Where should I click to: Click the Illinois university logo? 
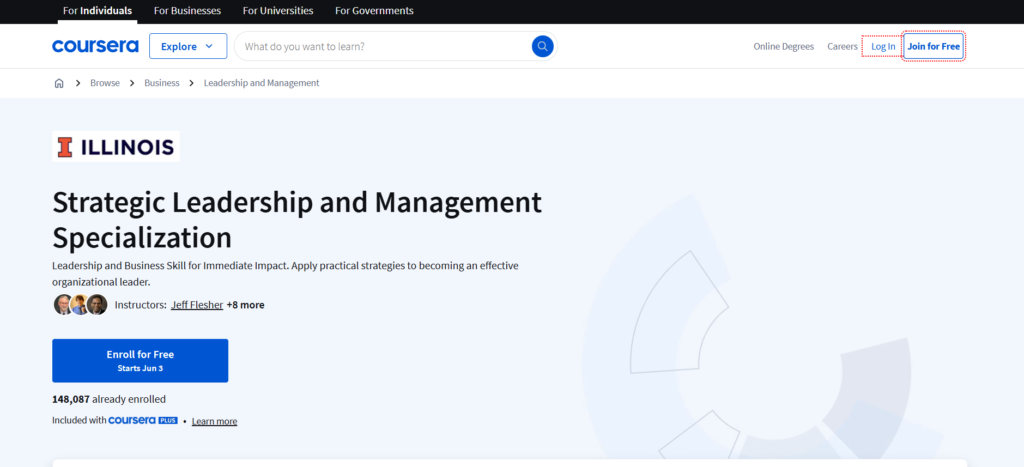pos(116,146)
